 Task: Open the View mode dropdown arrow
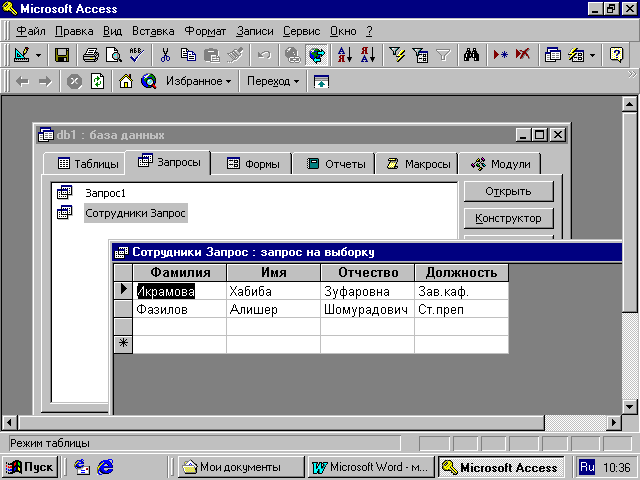pos(38,55)
